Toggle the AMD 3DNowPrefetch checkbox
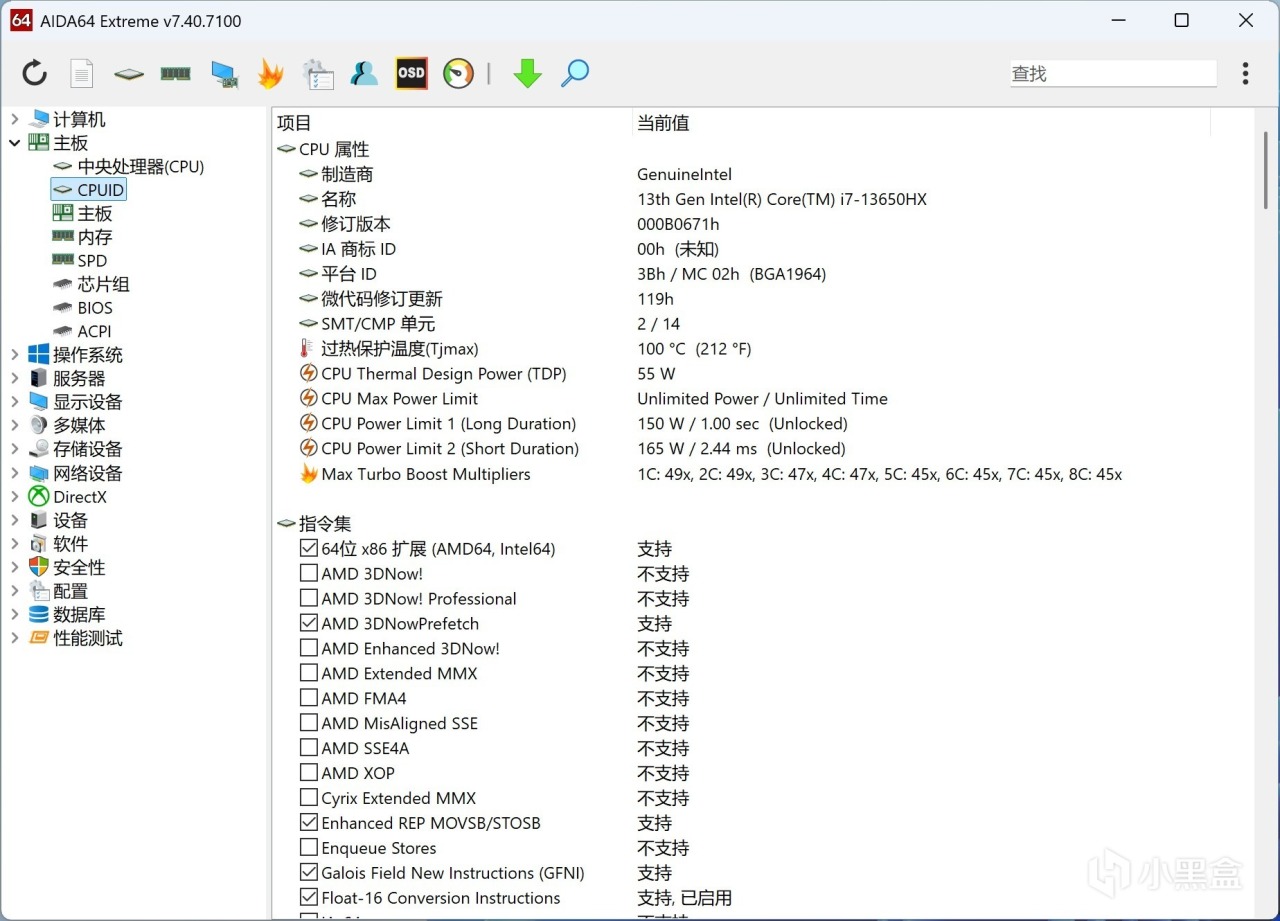 click(x=309, y=623)
